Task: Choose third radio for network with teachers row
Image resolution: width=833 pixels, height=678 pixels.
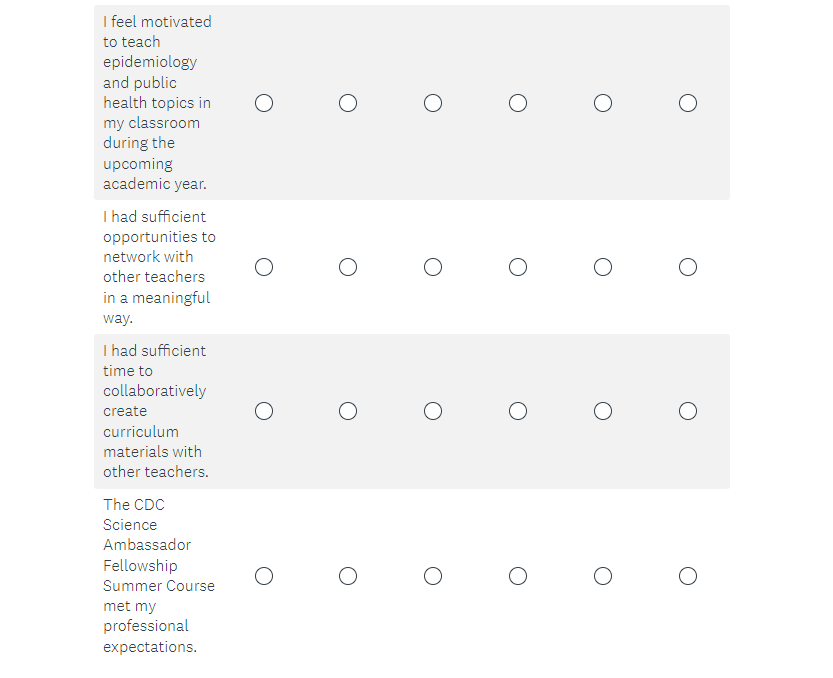Action: coord(433,267)
